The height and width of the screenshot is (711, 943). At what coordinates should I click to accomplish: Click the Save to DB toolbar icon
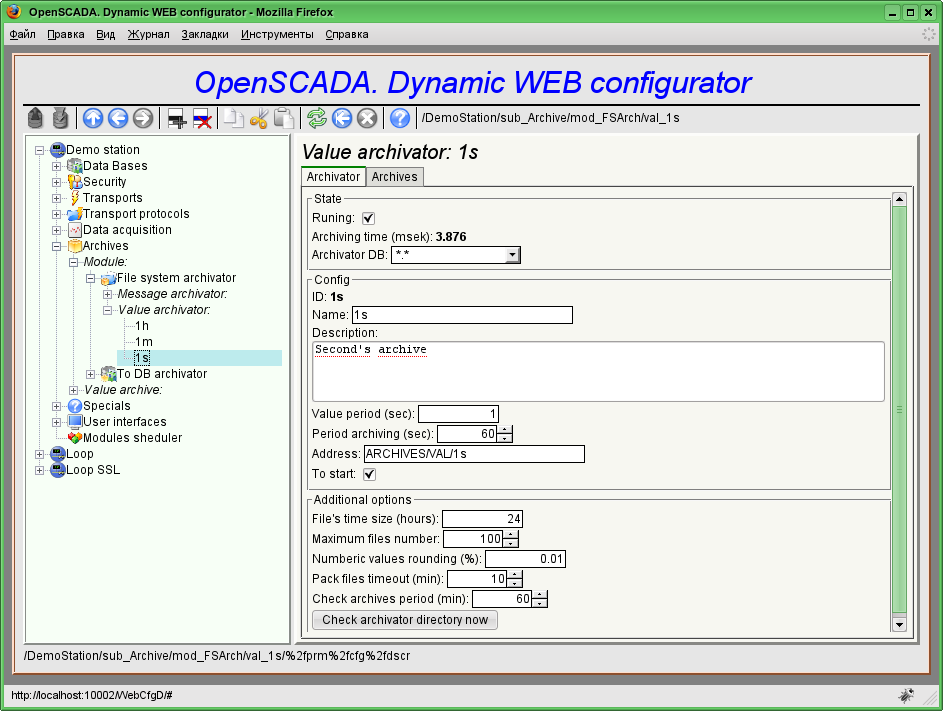[x=60, y=118]
